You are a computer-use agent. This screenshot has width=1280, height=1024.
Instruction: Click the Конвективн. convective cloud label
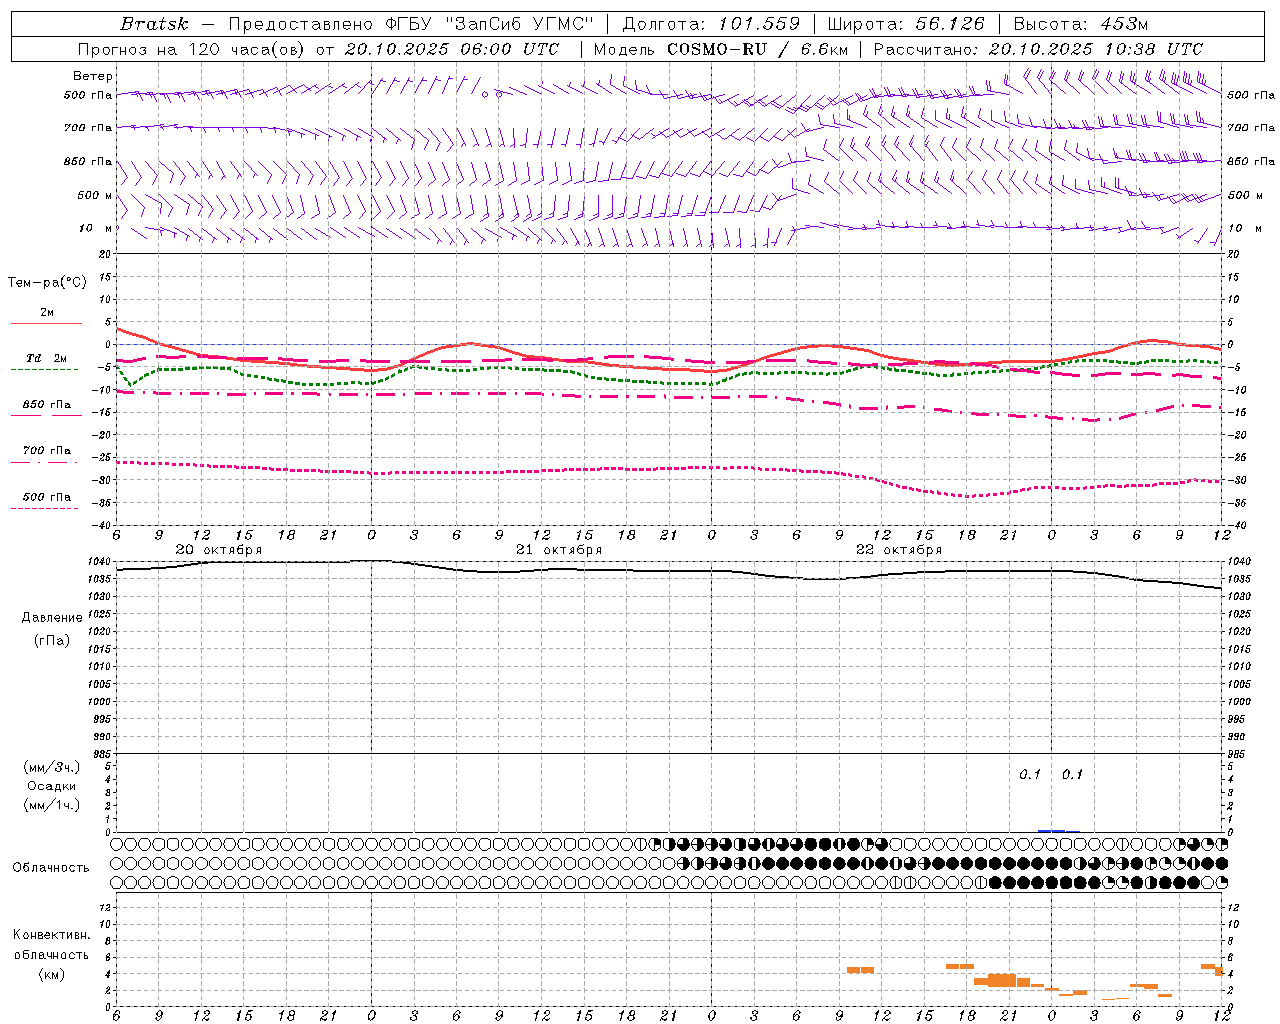52,935
